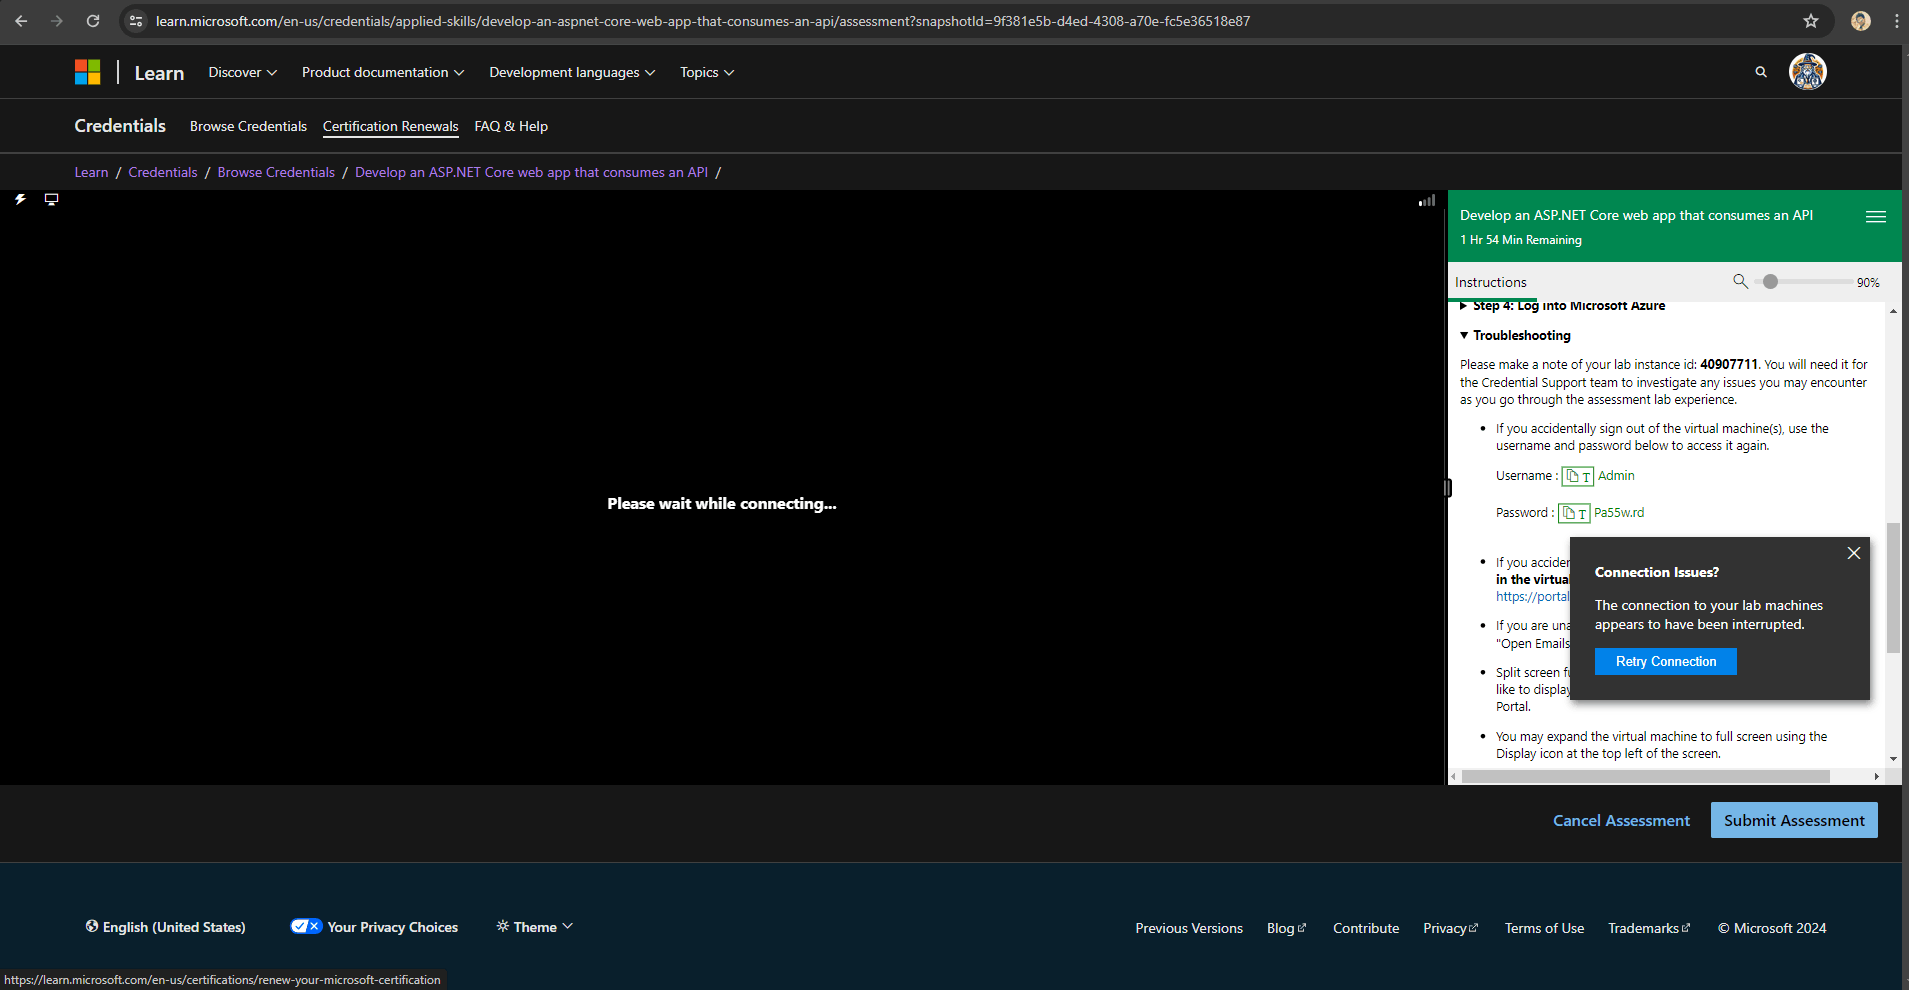1909x990 pixels.
Task: Go to Browse Credentials in subnav
Action: pyautogui.click(x=248, y=126)
